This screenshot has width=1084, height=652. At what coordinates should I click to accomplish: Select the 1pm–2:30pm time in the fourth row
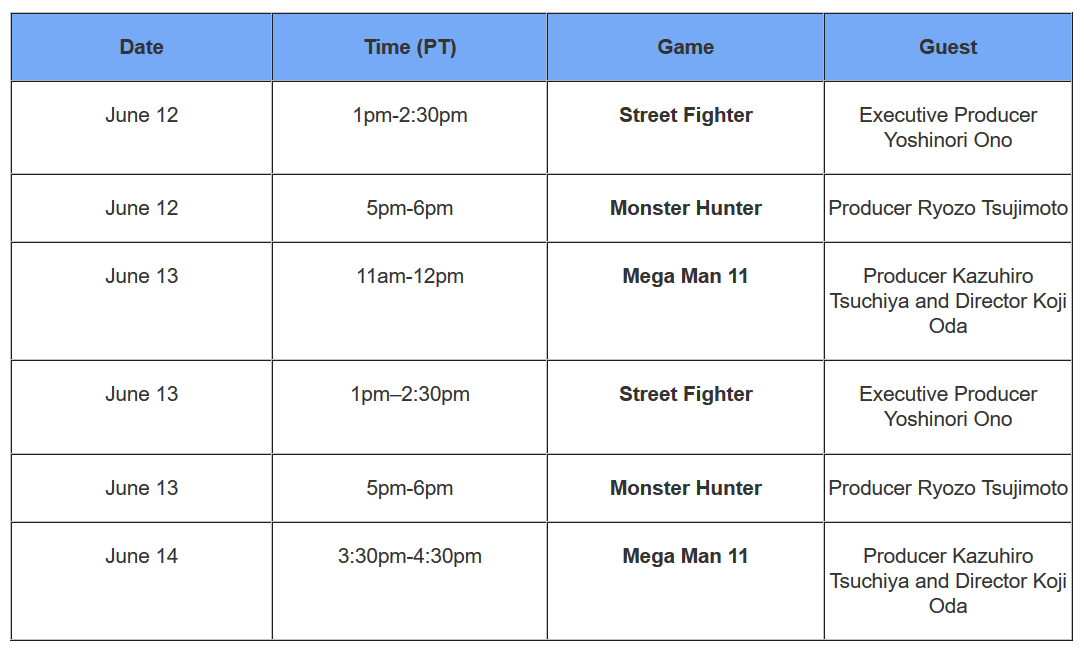[410, 394]
